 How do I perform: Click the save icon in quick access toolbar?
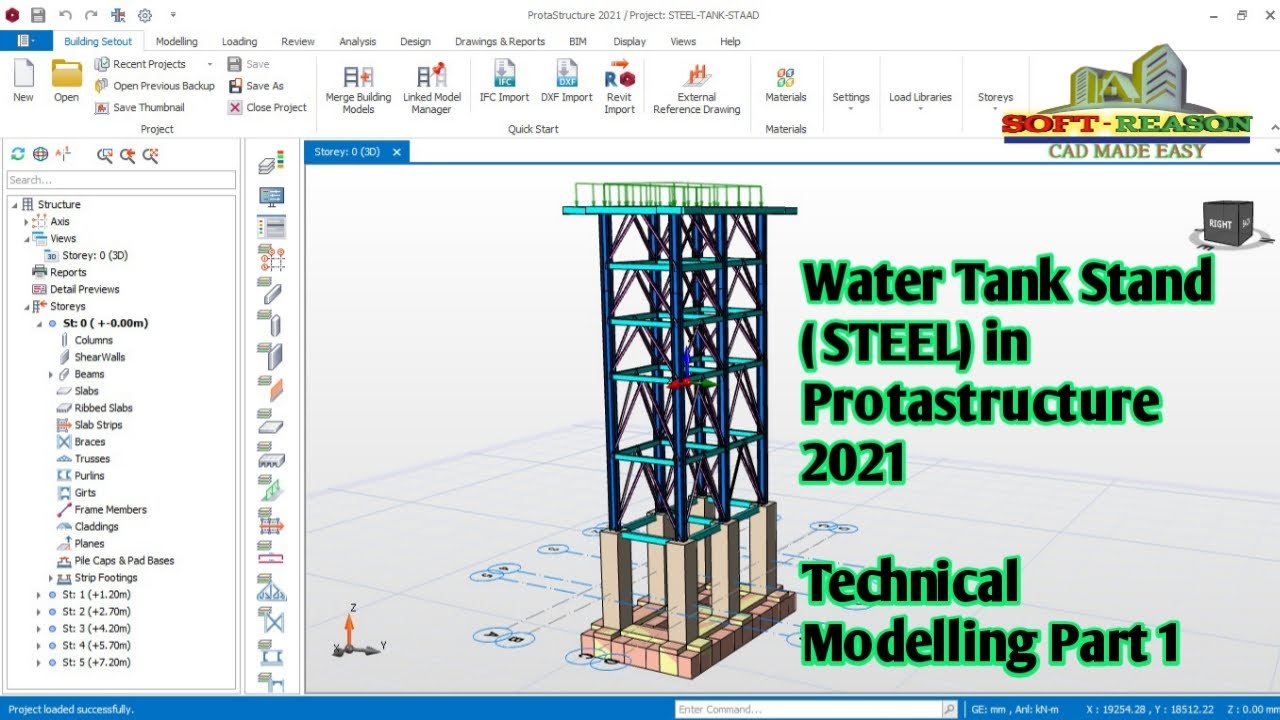click(38, 15)
